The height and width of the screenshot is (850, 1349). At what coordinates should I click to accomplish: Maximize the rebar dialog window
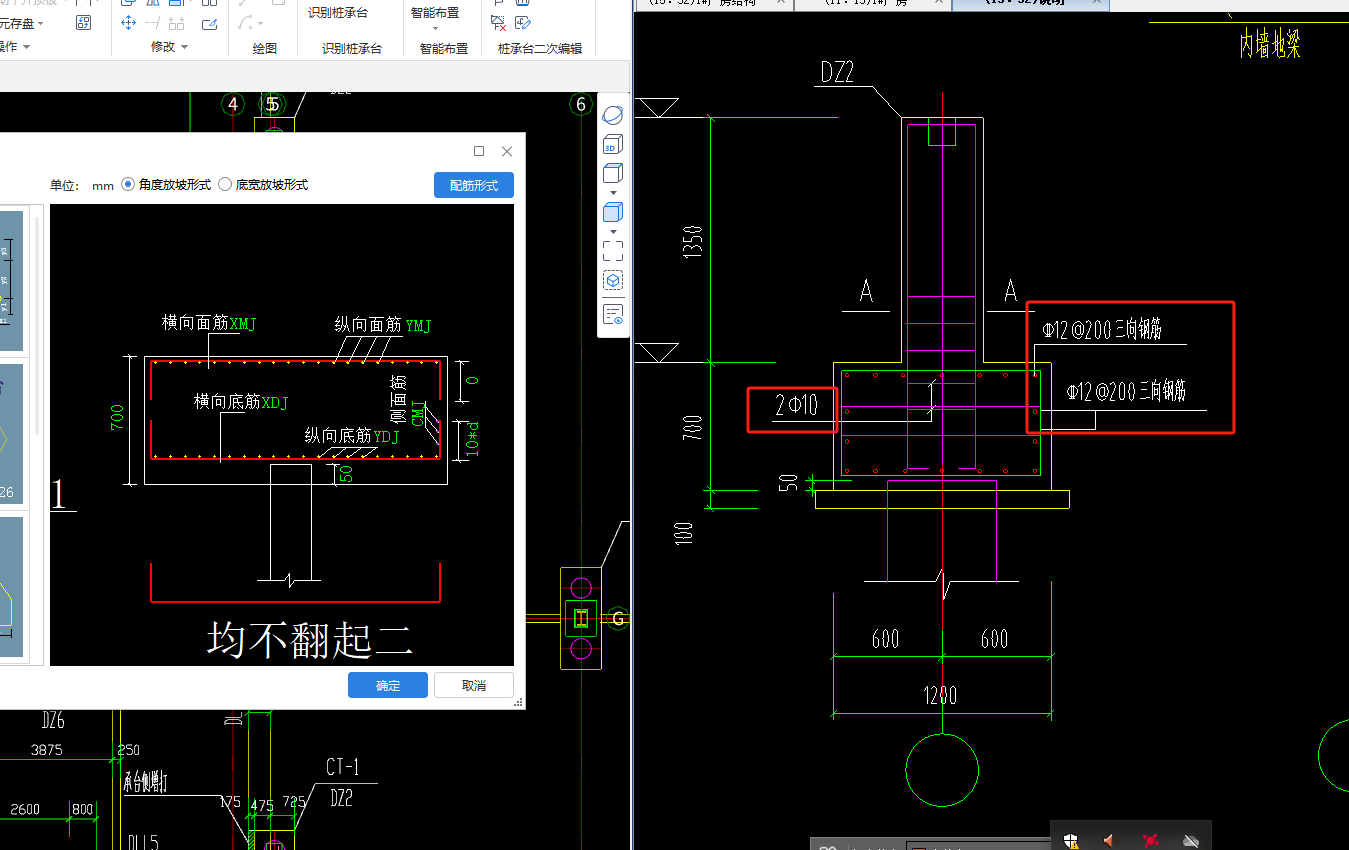479,151
